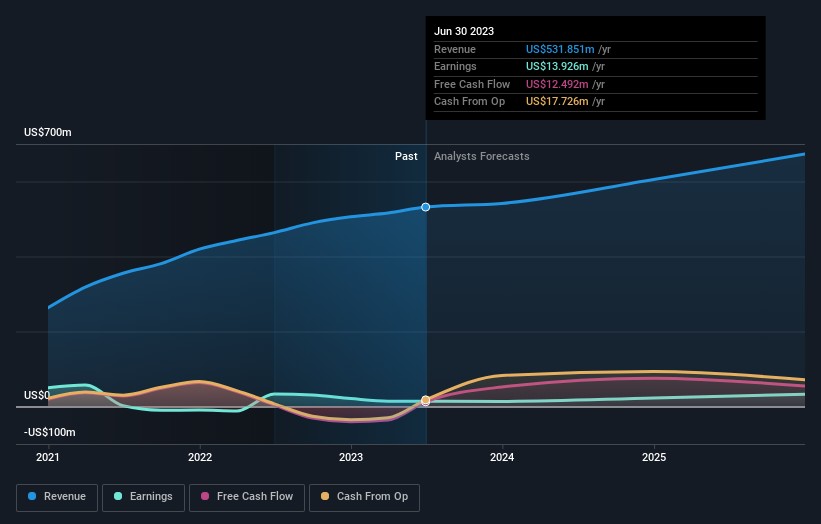Click the US$700m y-axis label

48,132
